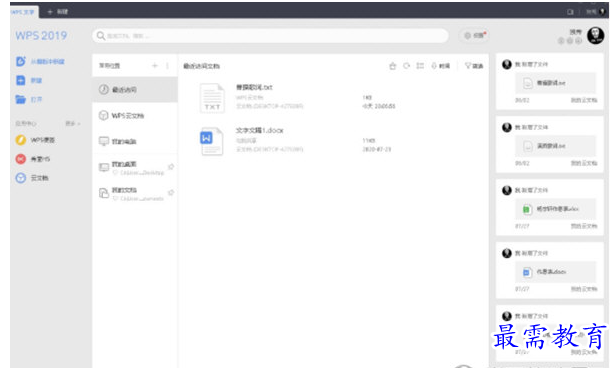This screenshot has width=615, height=368.
Task: Open the 筛选 filter dropdown
Action: 474,66
